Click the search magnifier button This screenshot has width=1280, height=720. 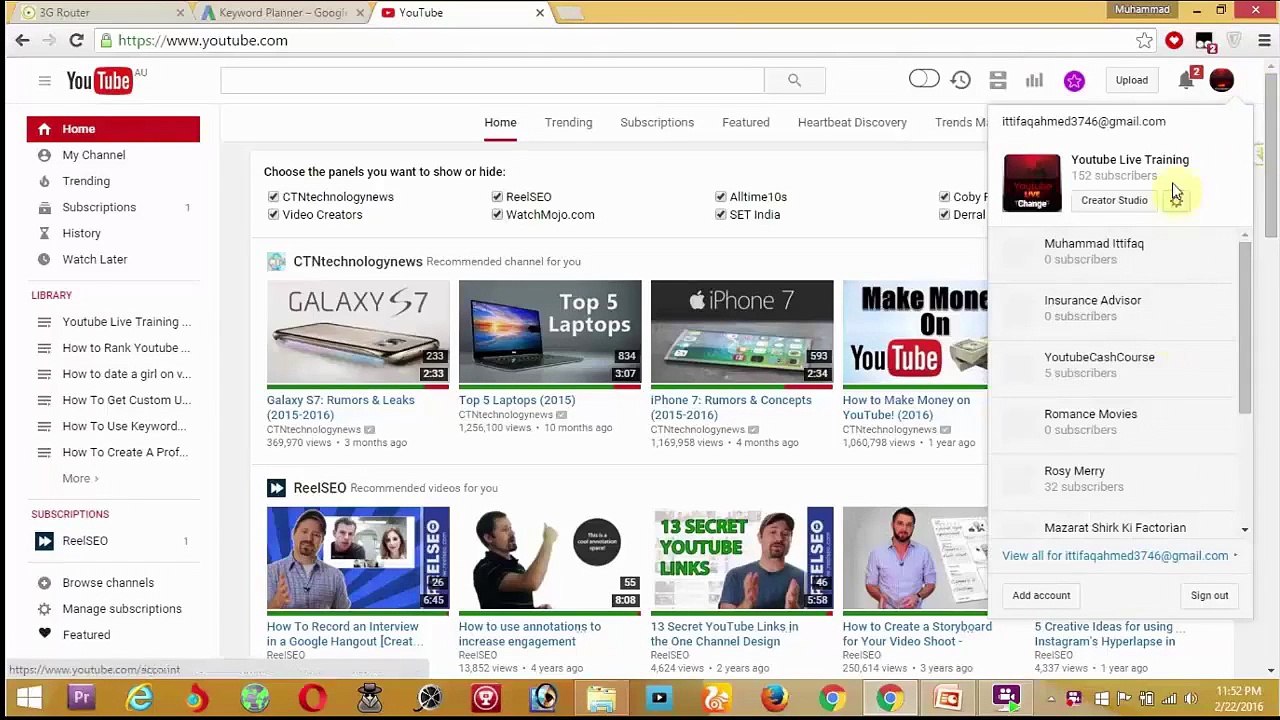[x=794, y=80]
